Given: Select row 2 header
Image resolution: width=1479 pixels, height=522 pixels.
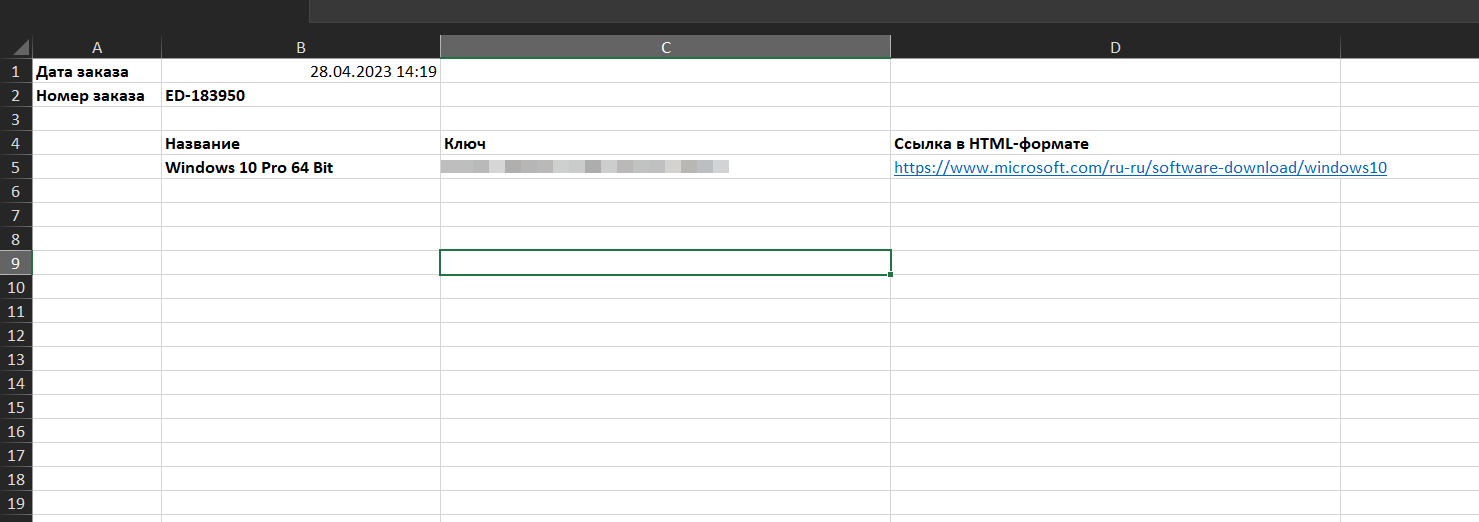Looking at the screenshot, I should point(16,96).
